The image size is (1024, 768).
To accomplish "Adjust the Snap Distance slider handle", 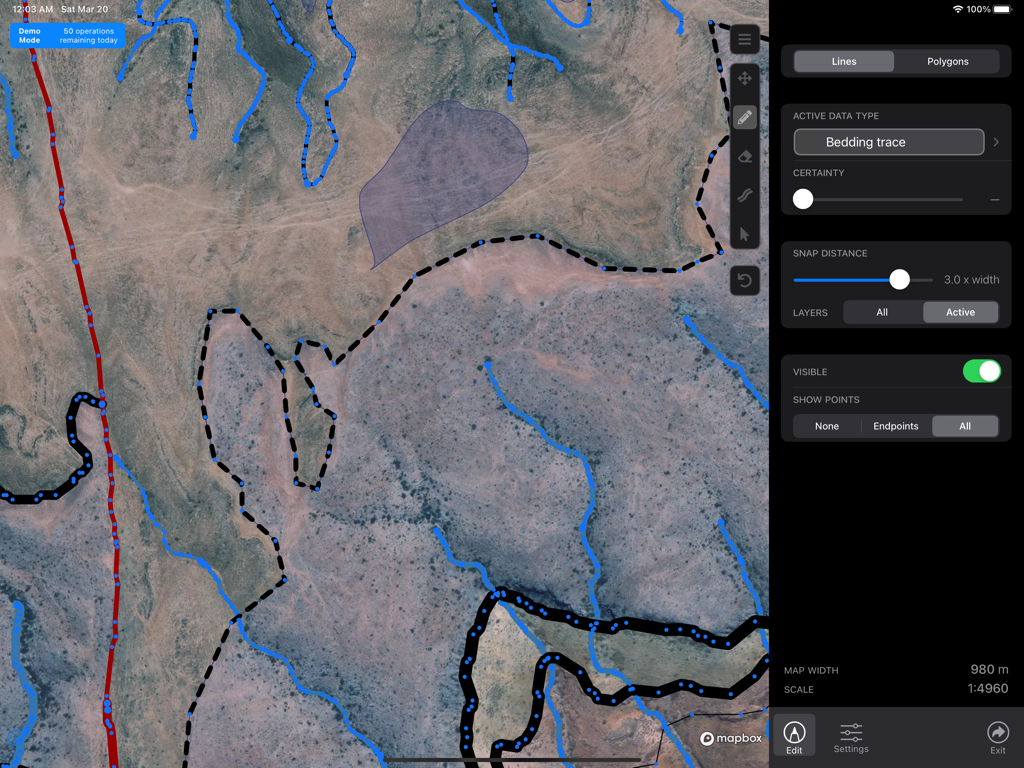I will click(x=899, y=280).
